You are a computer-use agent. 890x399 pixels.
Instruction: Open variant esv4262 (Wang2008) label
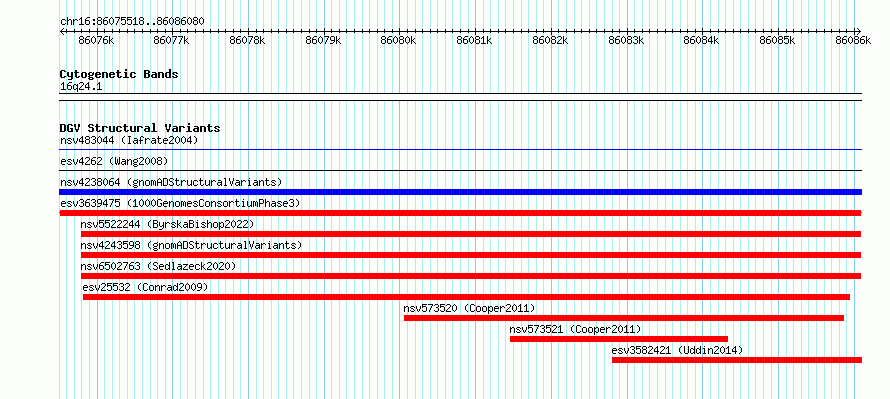pos(114,161)
